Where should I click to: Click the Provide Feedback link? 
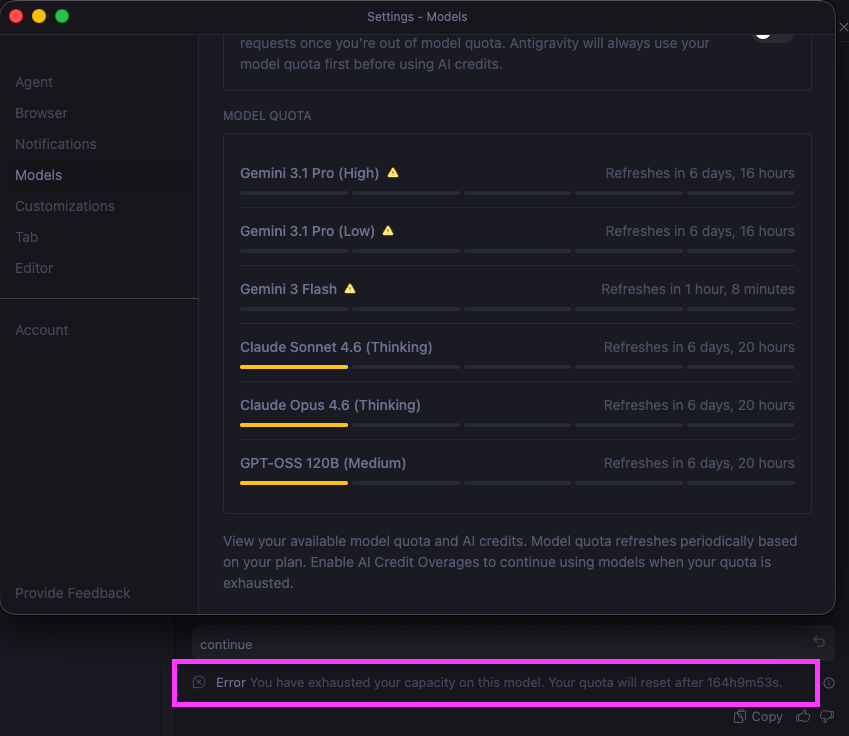point(73,593)
